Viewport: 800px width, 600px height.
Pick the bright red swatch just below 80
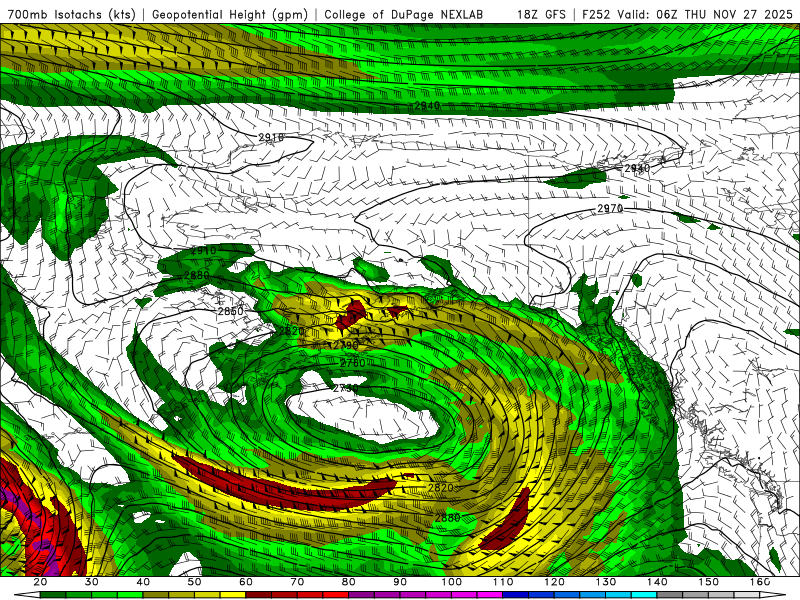(x=336, y=595)
